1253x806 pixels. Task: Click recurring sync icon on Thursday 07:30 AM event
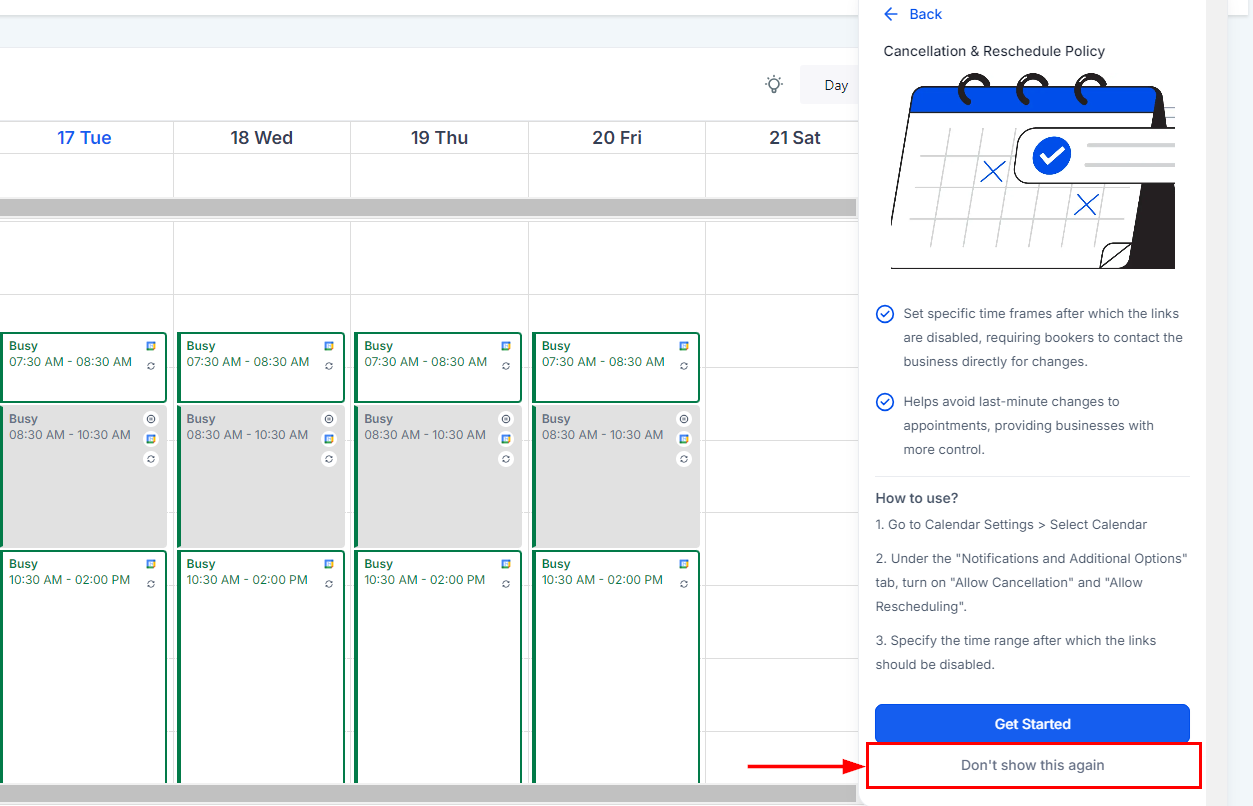[x=506, y=366]
